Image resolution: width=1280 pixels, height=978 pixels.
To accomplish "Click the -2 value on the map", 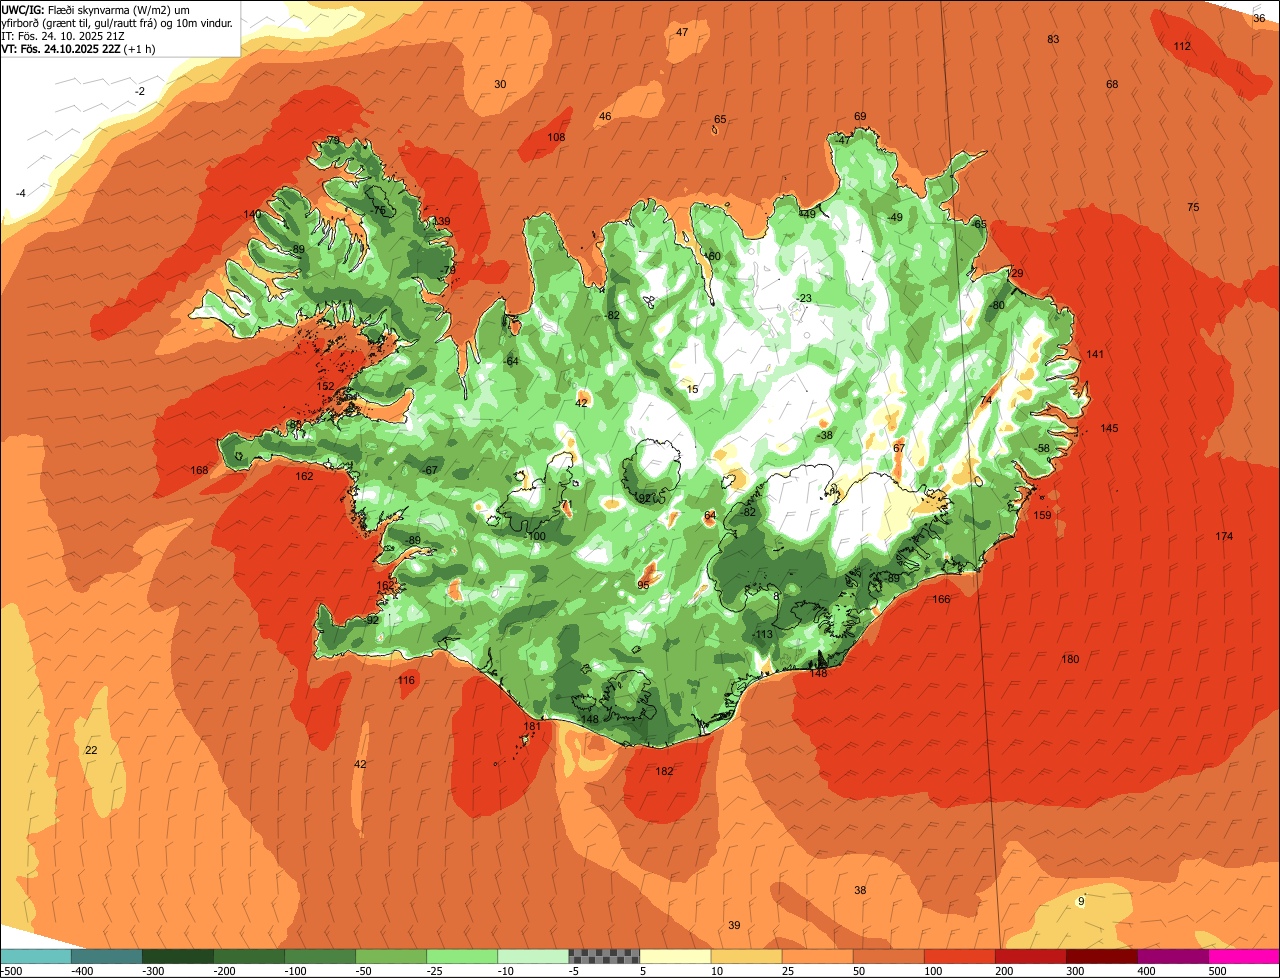I will [x=140, y=91].
